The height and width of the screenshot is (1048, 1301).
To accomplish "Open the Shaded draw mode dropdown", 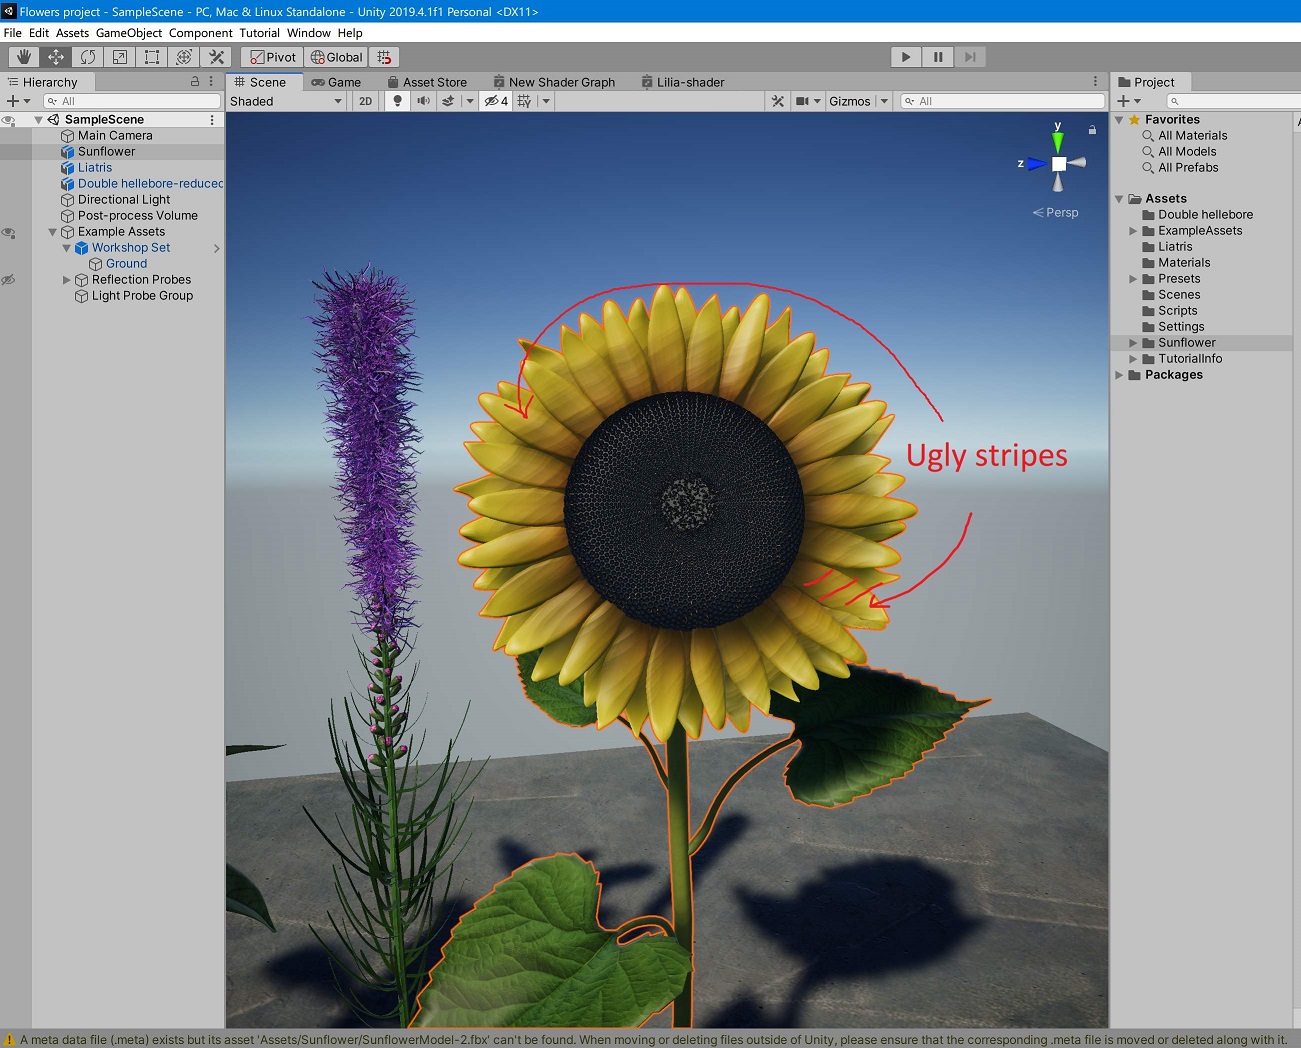I will click(x=286, y=101).
